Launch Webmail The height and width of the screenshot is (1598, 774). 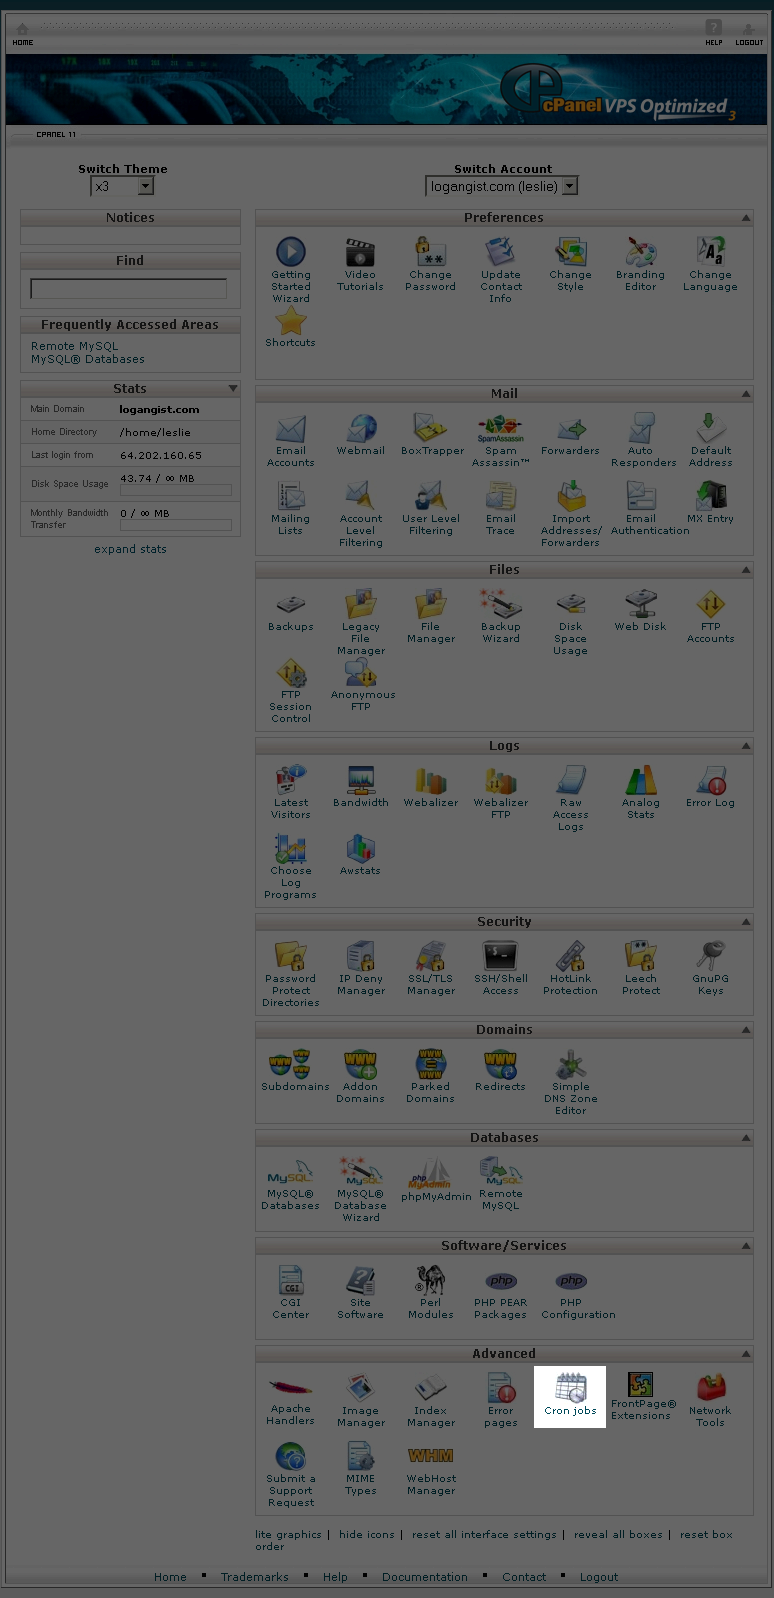coord(360,434)
